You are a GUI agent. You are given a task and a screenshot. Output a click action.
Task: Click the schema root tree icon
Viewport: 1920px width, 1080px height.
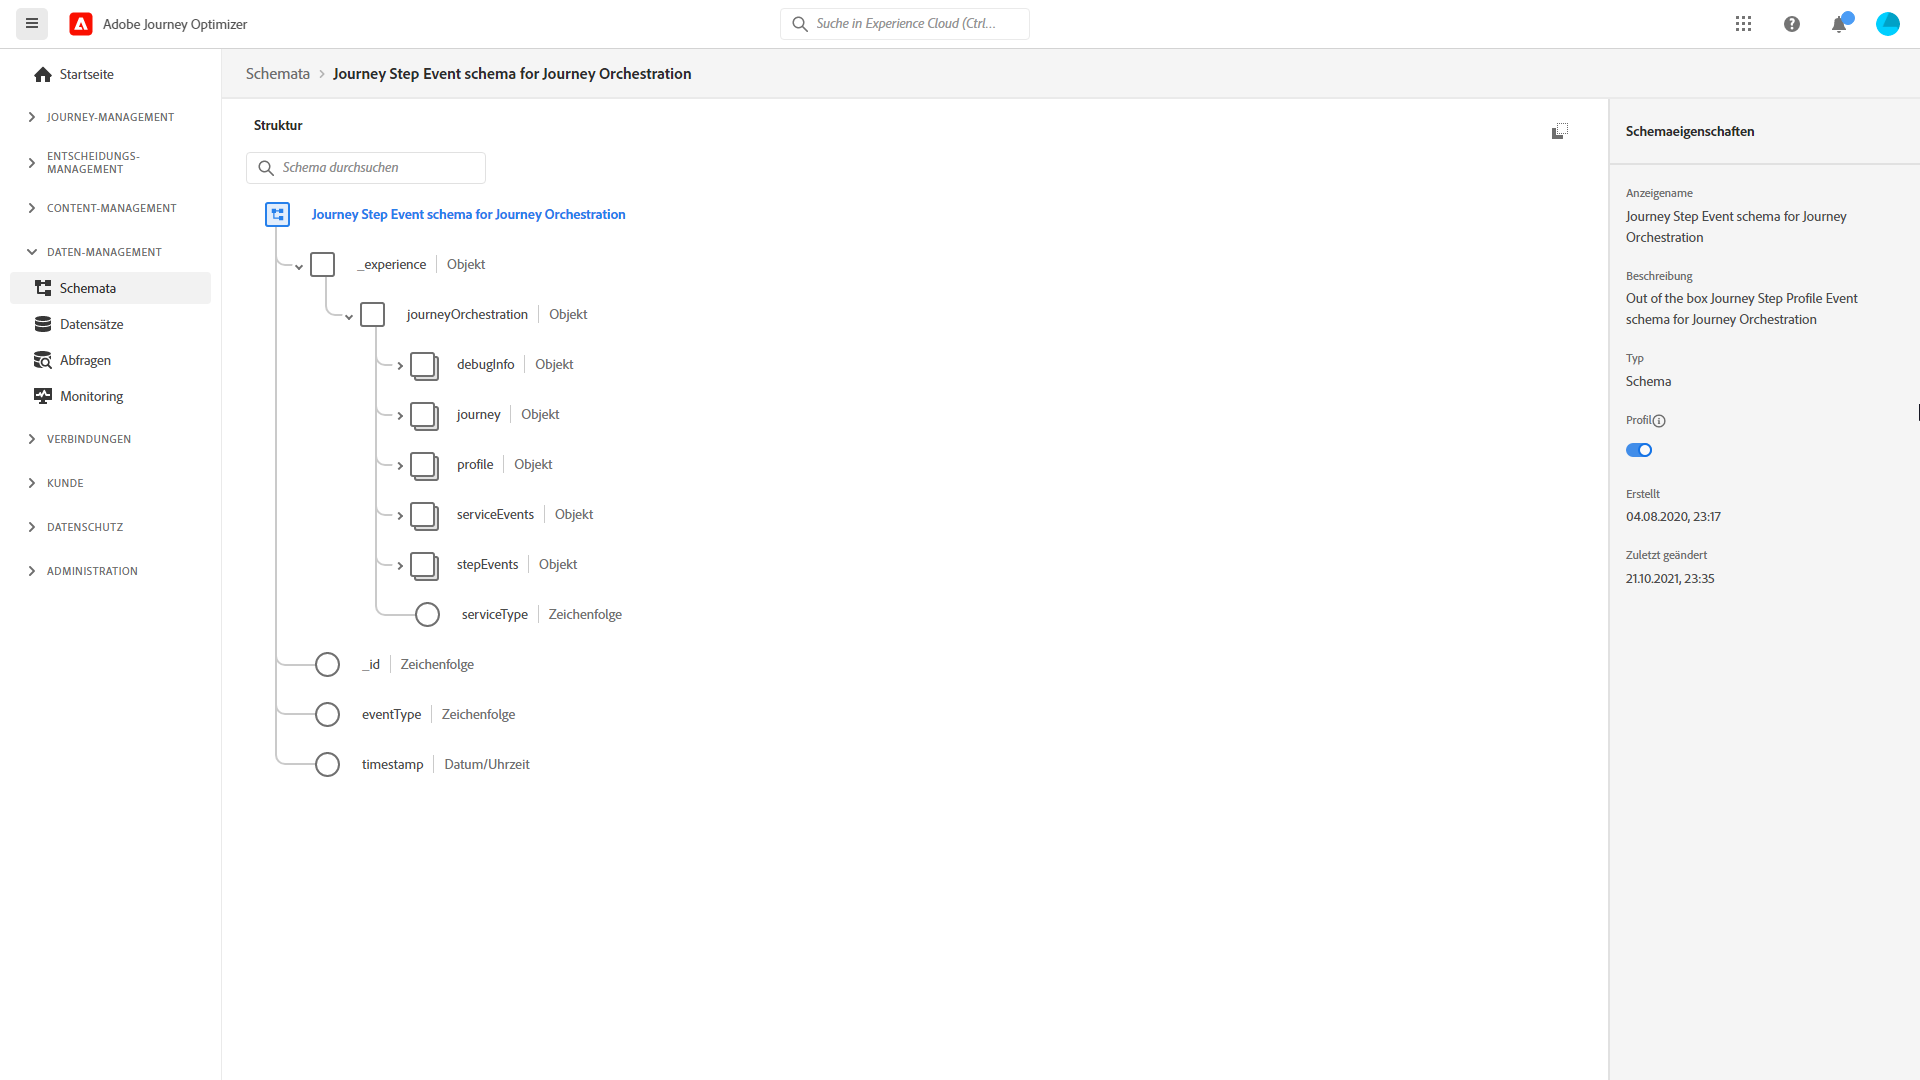[x=277, y=214]
